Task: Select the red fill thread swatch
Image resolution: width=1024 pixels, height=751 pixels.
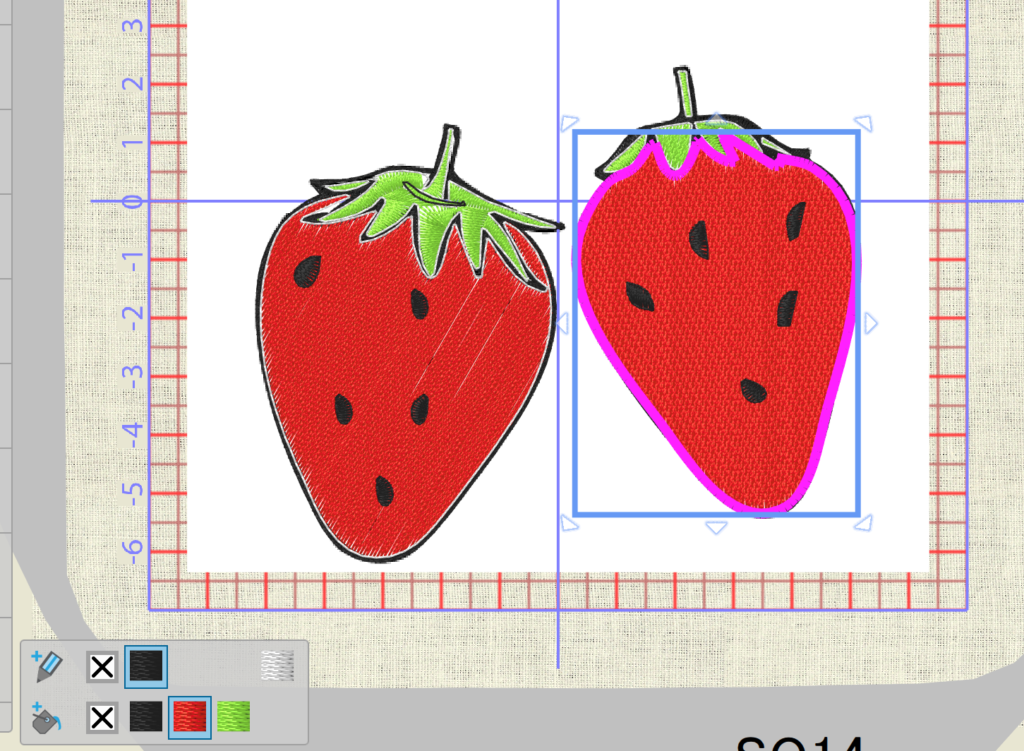Action: 190,717
